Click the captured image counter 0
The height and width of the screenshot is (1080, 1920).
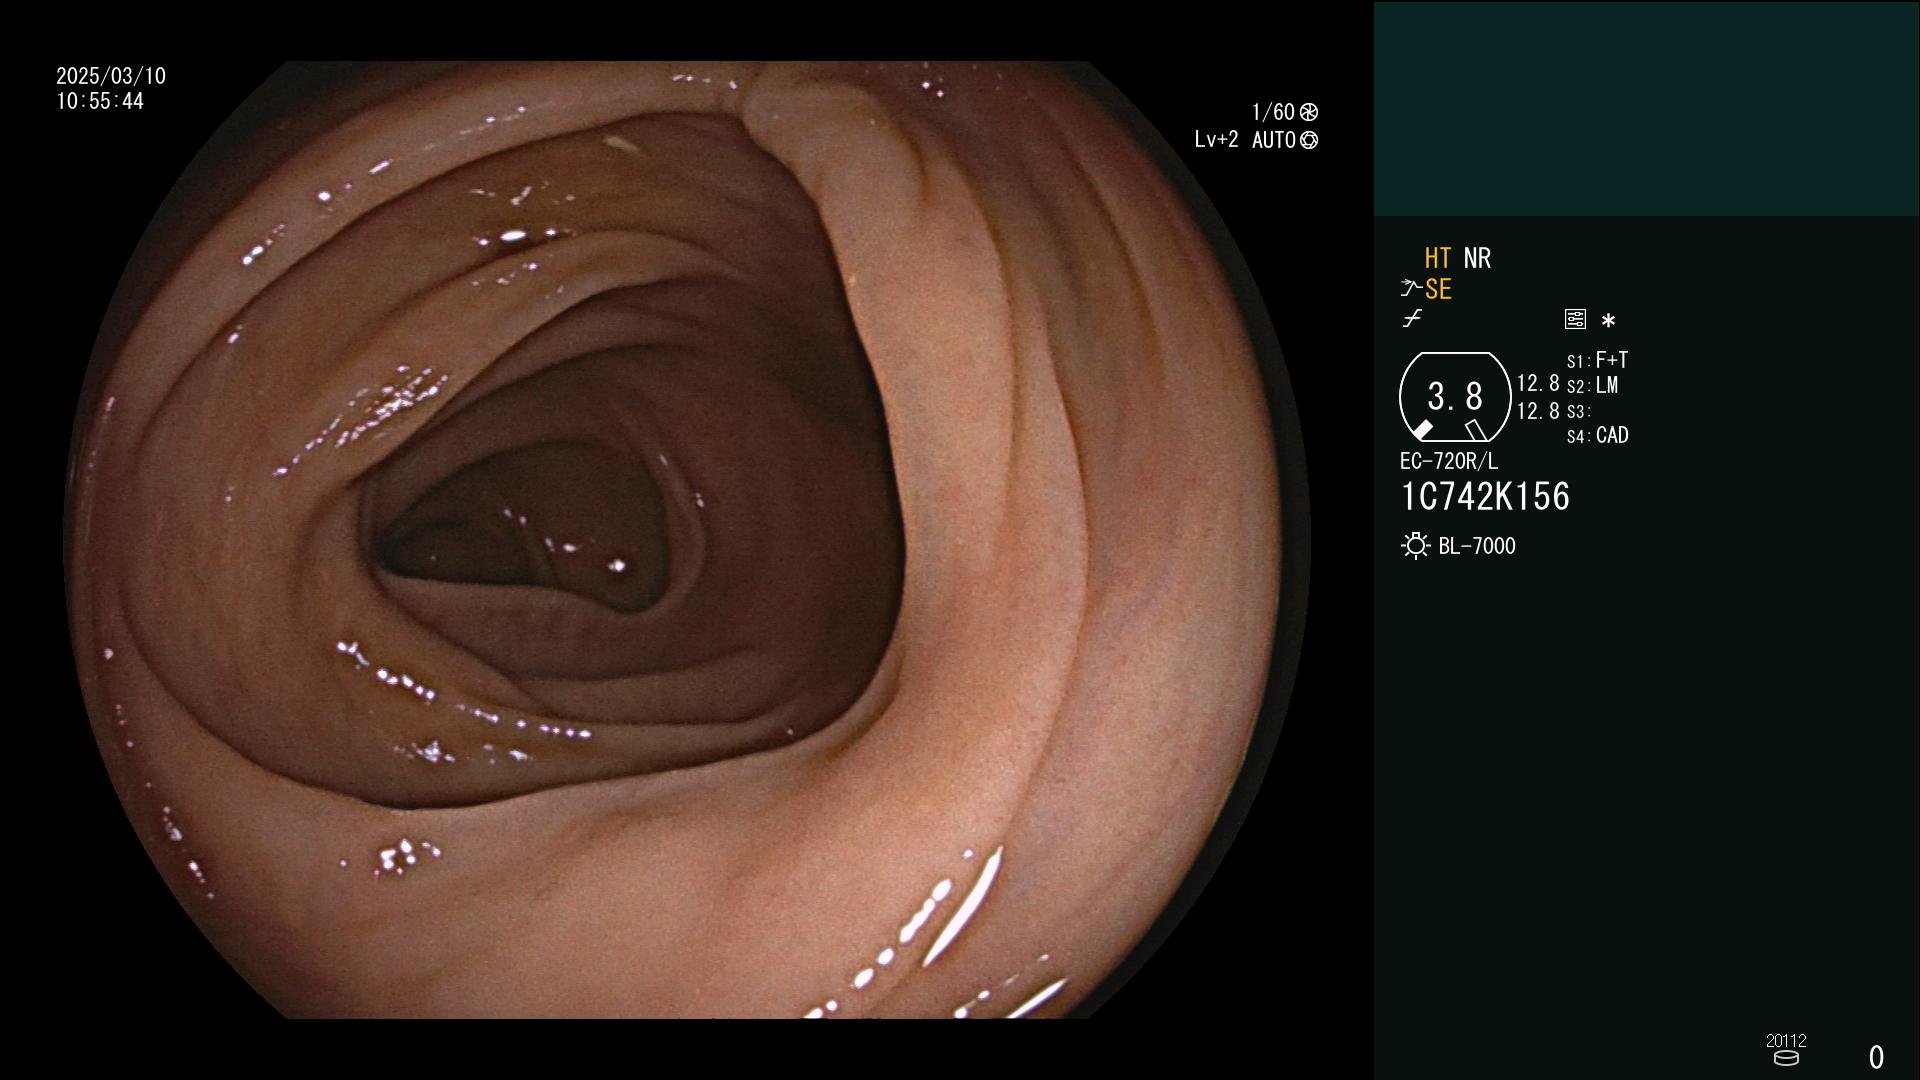click(1876, 1057)
